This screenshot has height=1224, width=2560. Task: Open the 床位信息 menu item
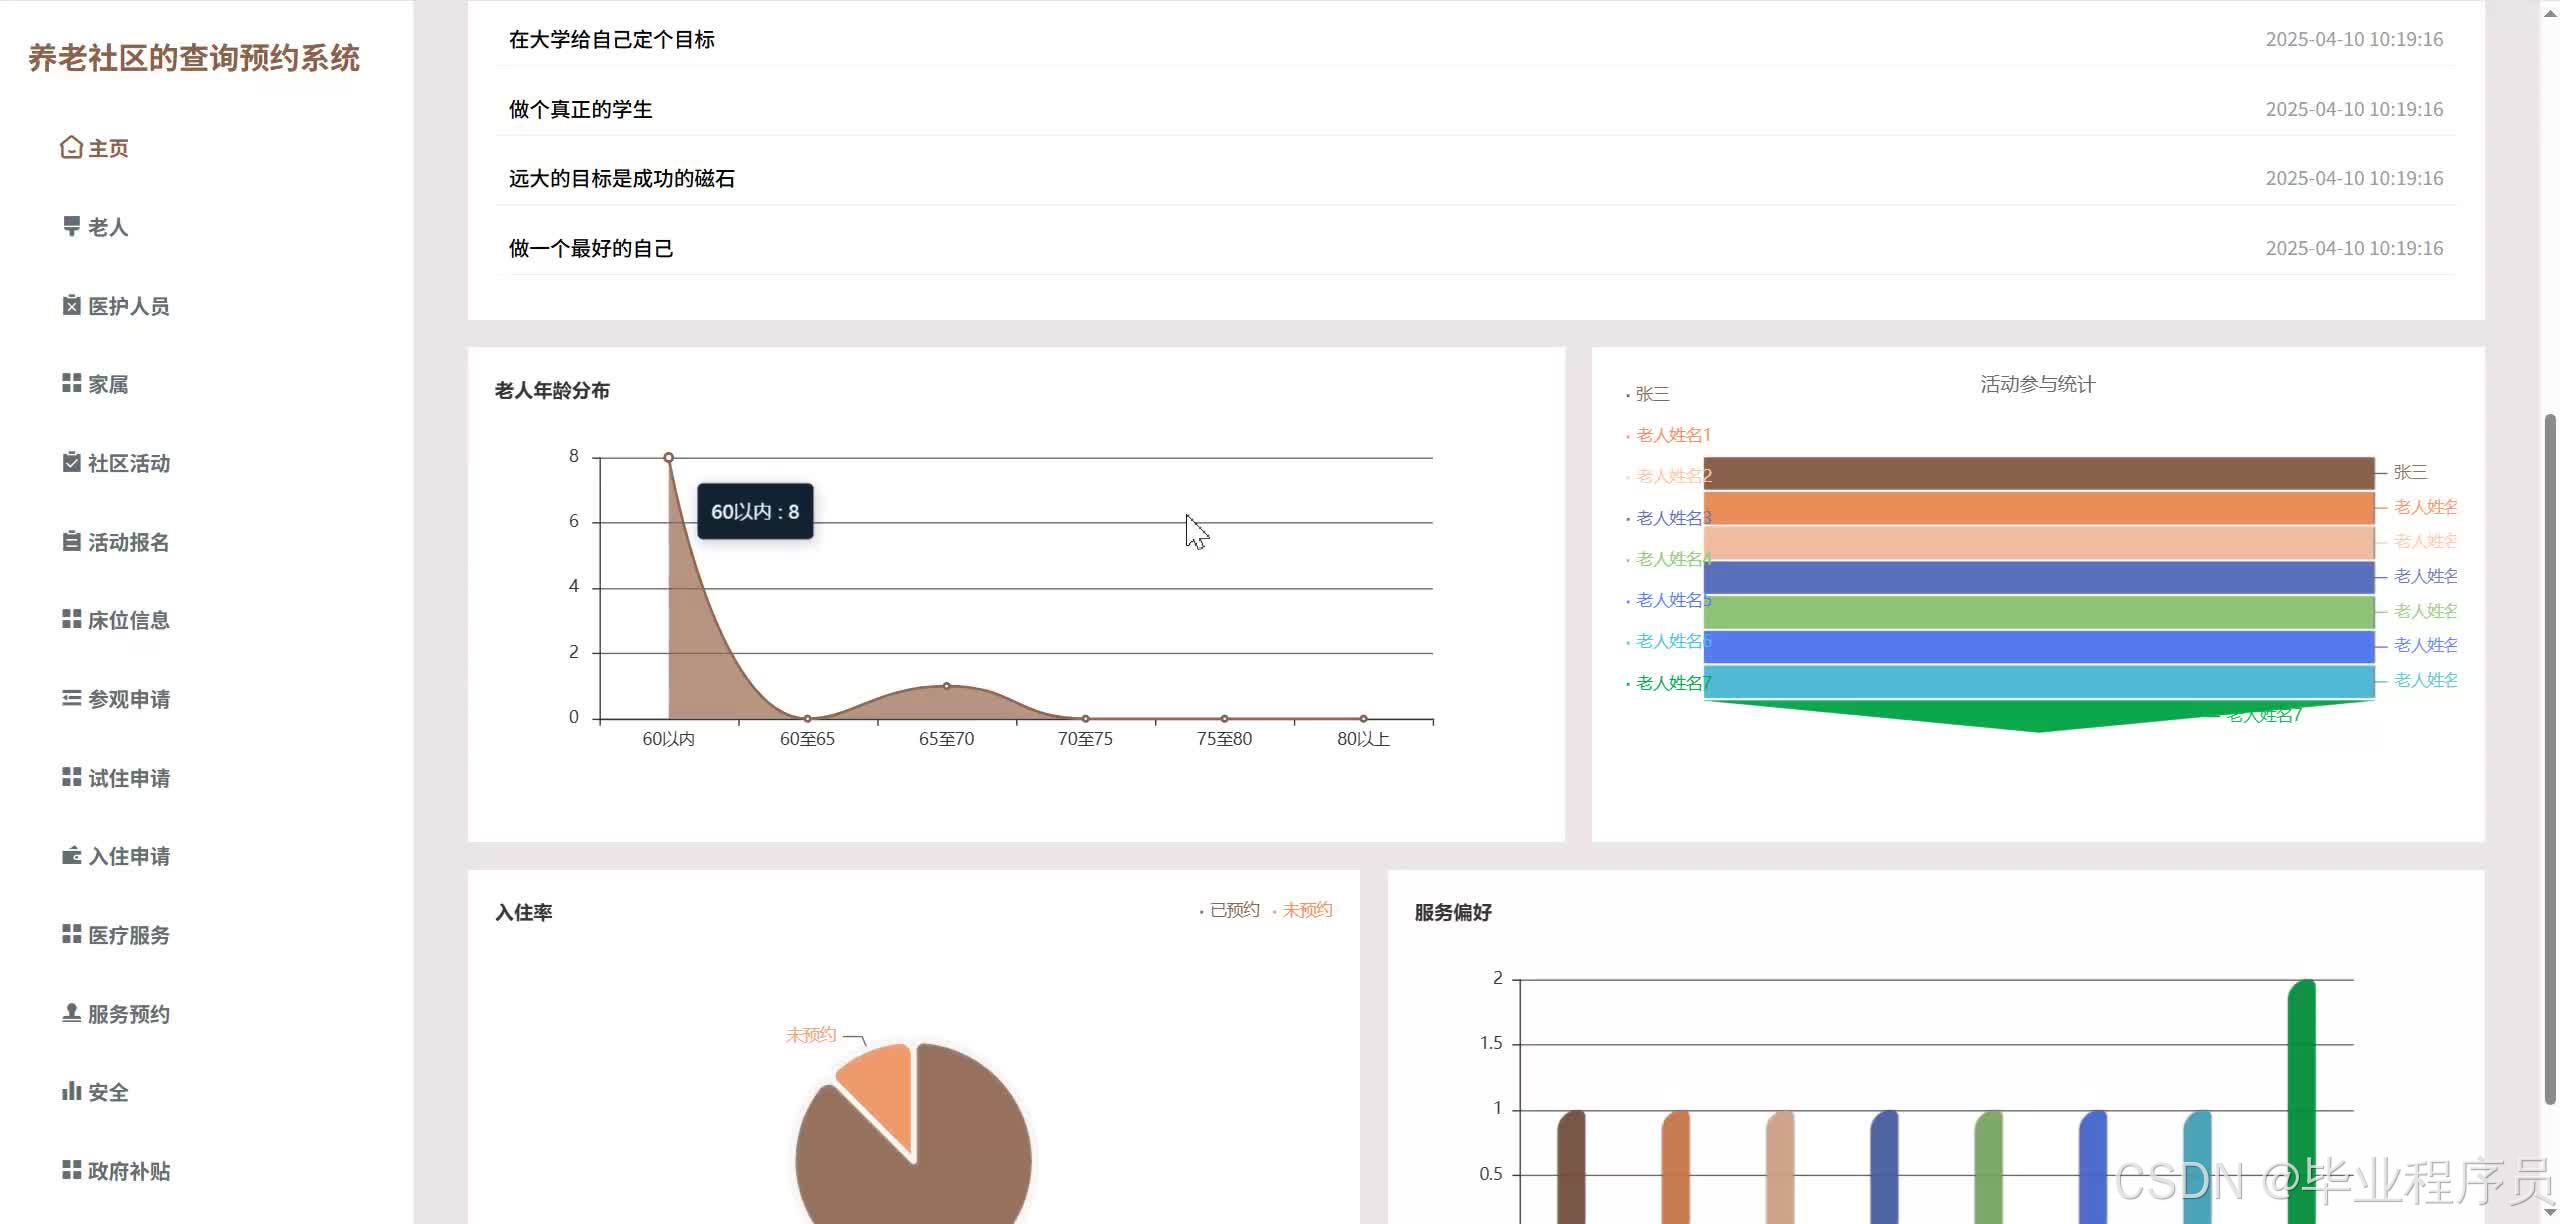(x=128, y=620)
